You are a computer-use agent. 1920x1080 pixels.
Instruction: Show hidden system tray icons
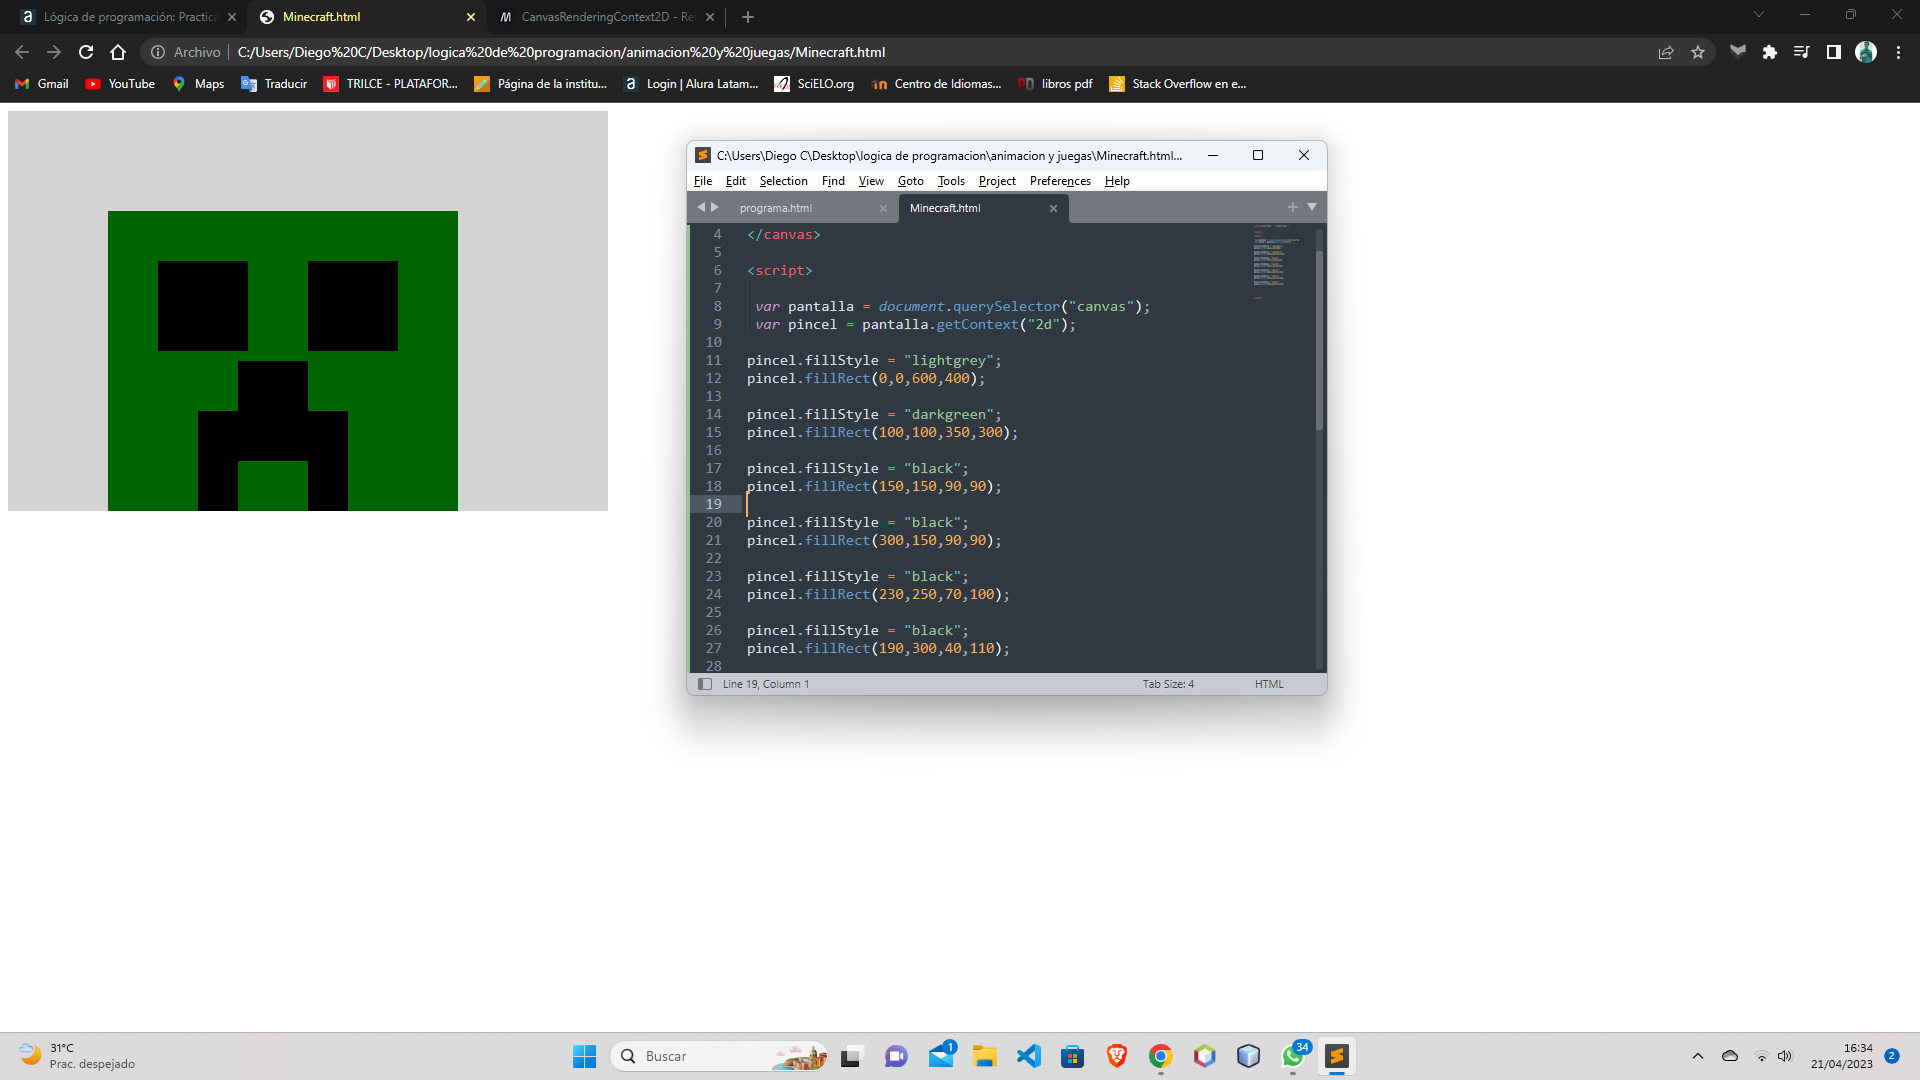(x=1698, y=1056)
